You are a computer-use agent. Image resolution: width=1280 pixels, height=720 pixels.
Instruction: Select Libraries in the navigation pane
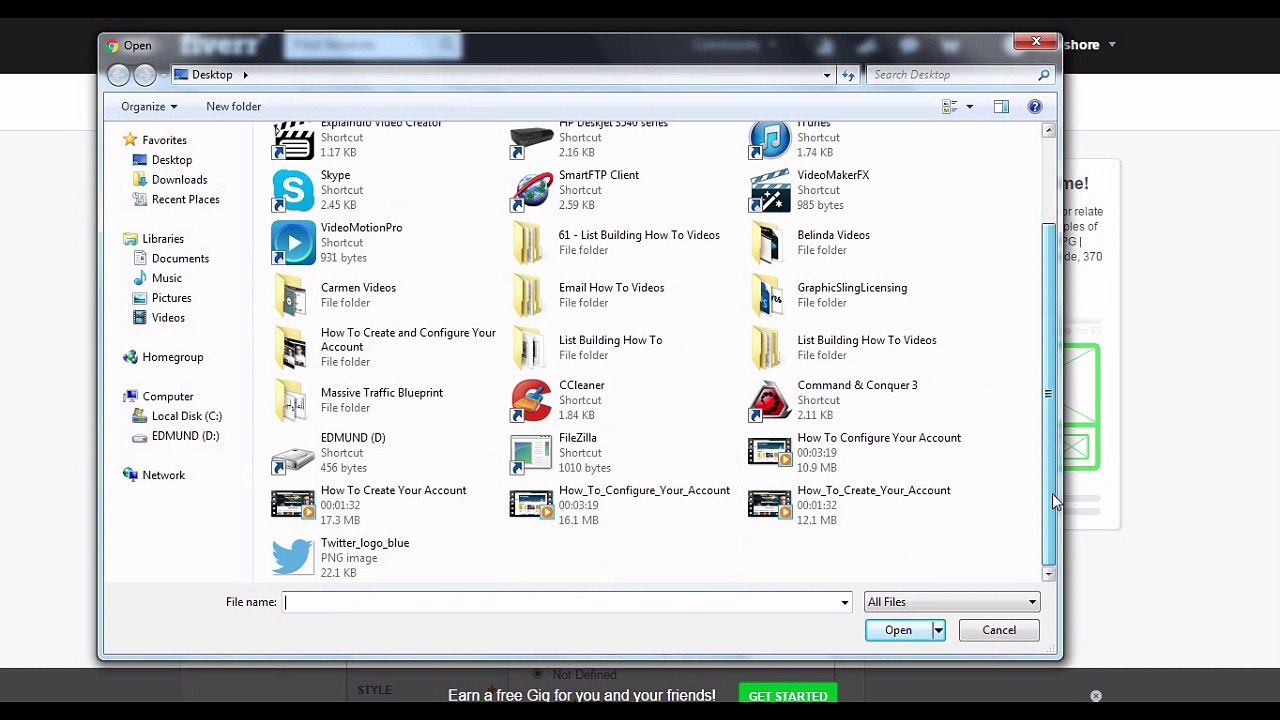coord(163,239)
